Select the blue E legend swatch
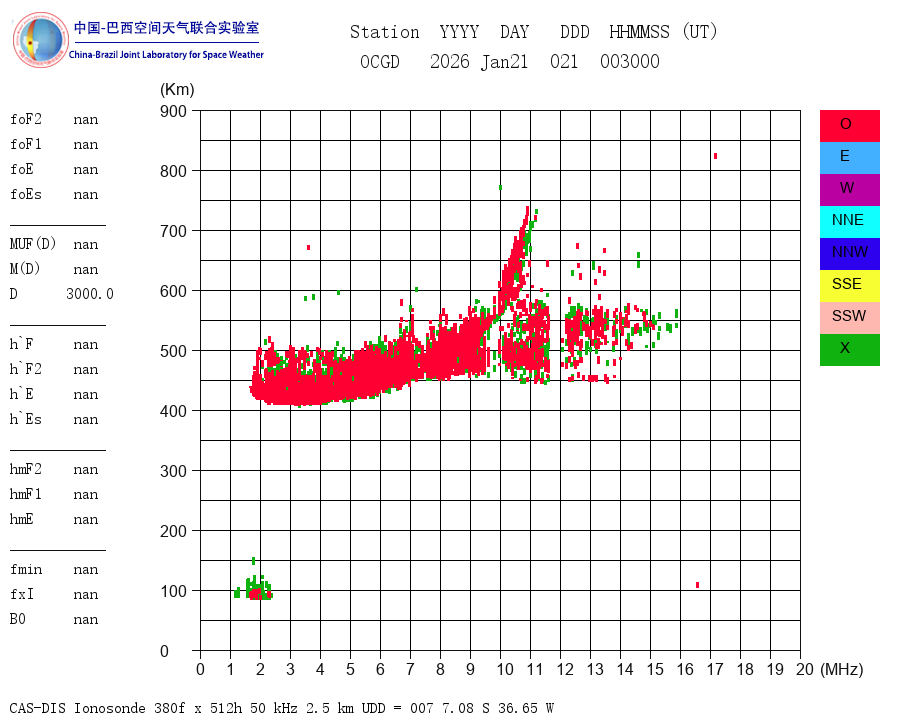The height and width of the screenshot is (720, 900). 849,158
